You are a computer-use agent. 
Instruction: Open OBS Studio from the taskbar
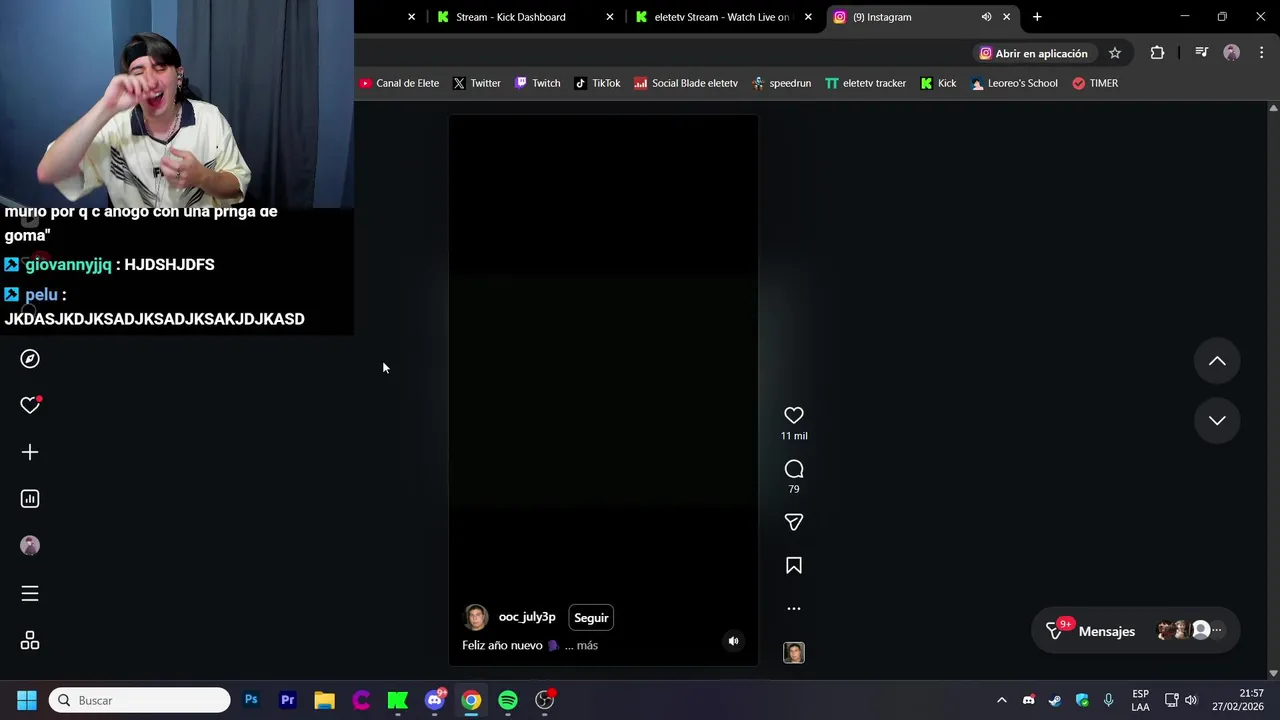[545, 700]
